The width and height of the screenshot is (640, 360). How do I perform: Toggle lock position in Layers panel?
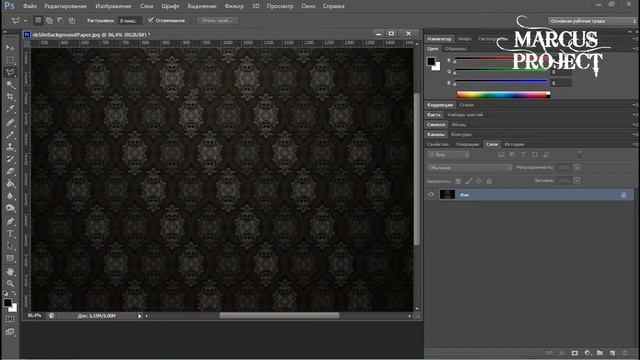pyautogui.click(x=479, y=181)
